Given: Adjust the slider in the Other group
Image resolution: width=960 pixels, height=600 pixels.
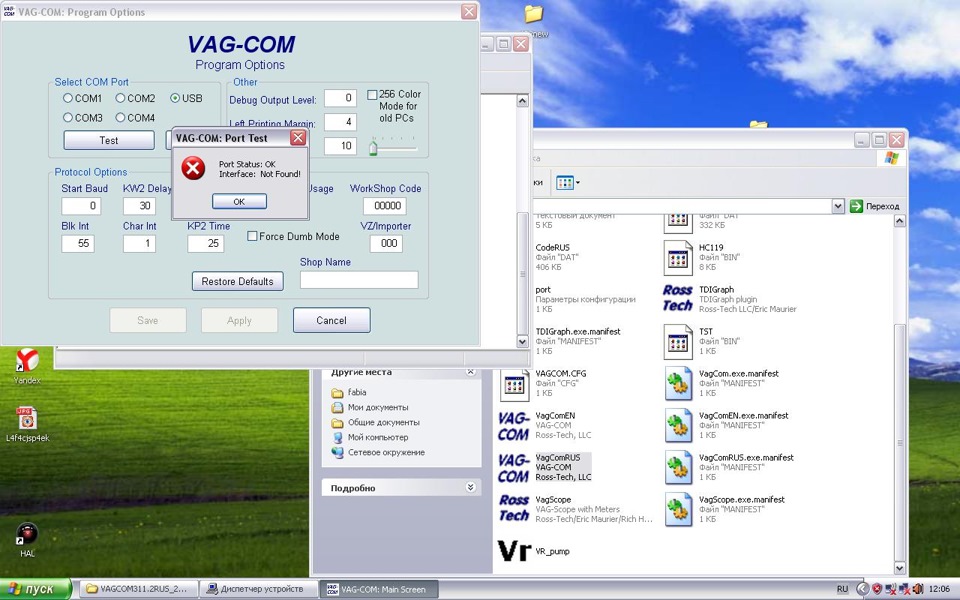Looking at the screenshot, I should [373, 148].
